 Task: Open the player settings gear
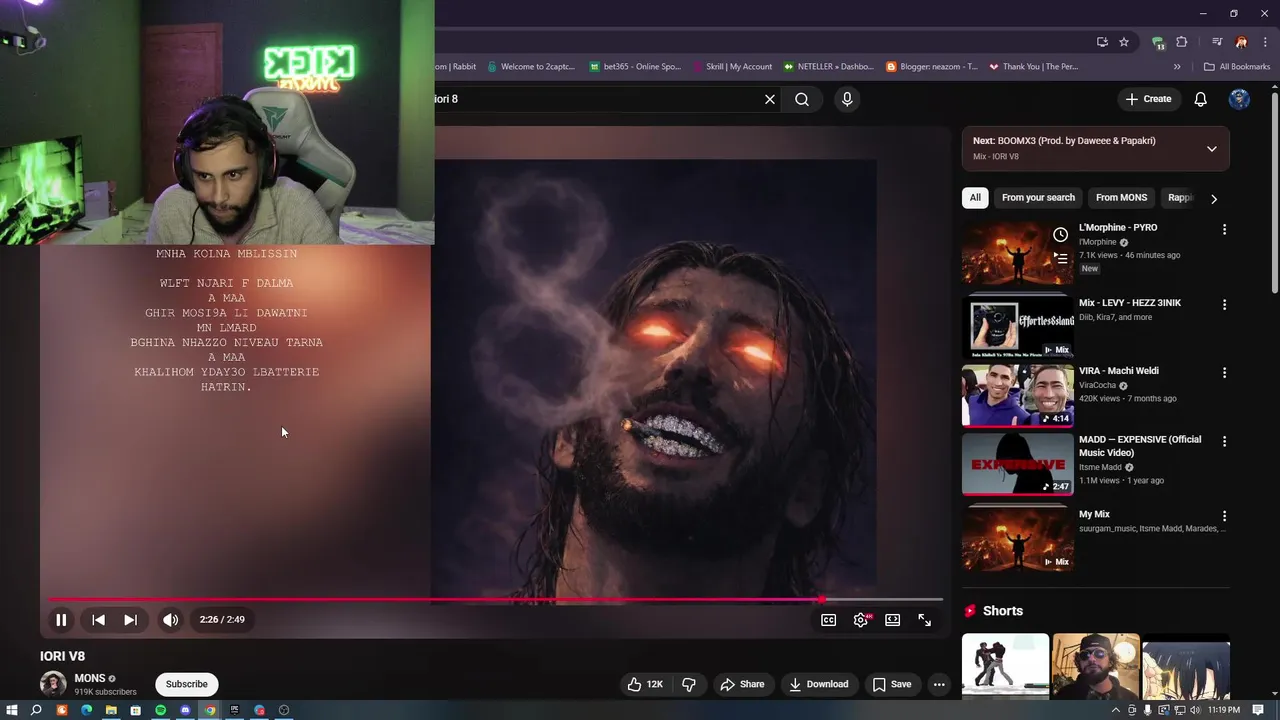click(x=861, y=620)
